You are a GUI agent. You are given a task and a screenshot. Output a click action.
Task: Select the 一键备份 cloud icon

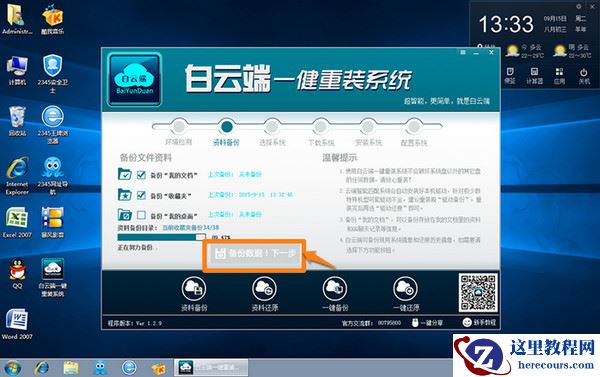pyautogui.click(x=335, y=289)
